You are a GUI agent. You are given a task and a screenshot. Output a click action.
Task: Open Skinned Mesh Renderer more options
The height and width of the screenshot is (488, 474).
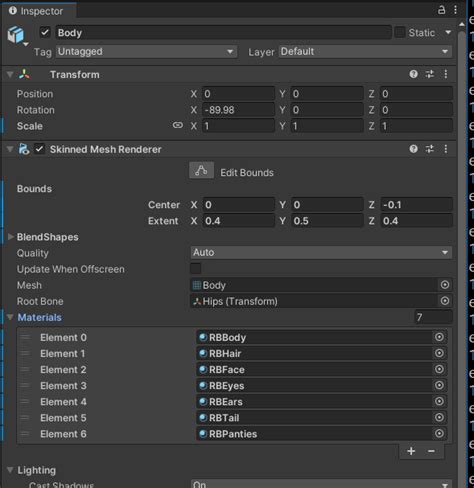click(x=446, y=149)
